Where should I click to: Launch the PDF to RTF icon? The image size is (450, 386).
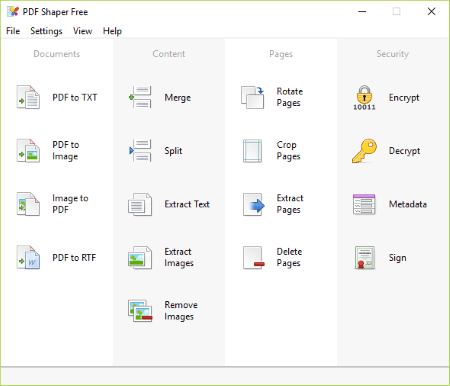(28, 257)
